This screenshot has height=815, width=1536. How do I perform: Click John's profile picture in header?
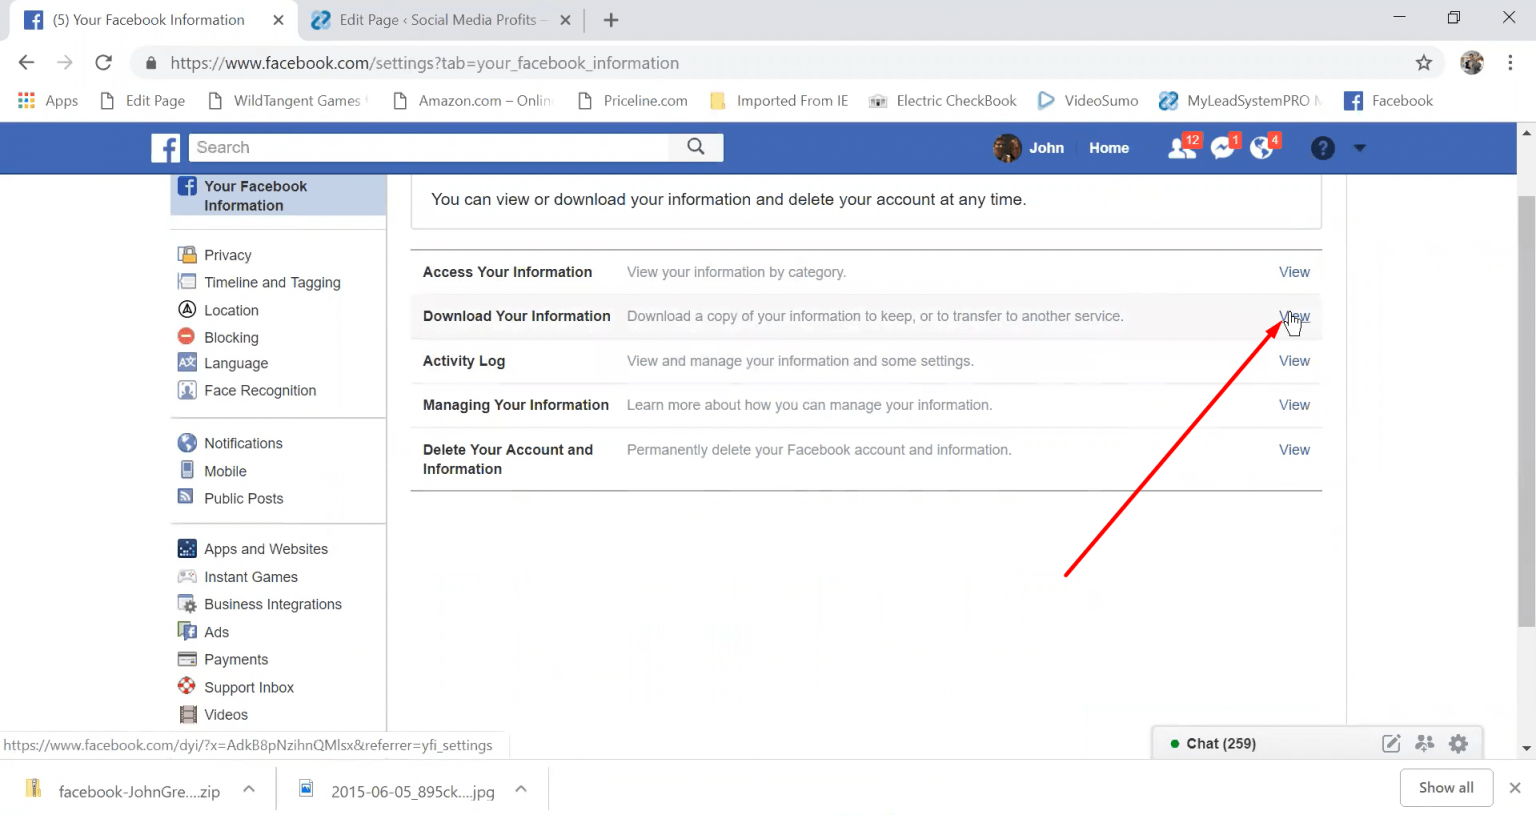(1007, 148)
